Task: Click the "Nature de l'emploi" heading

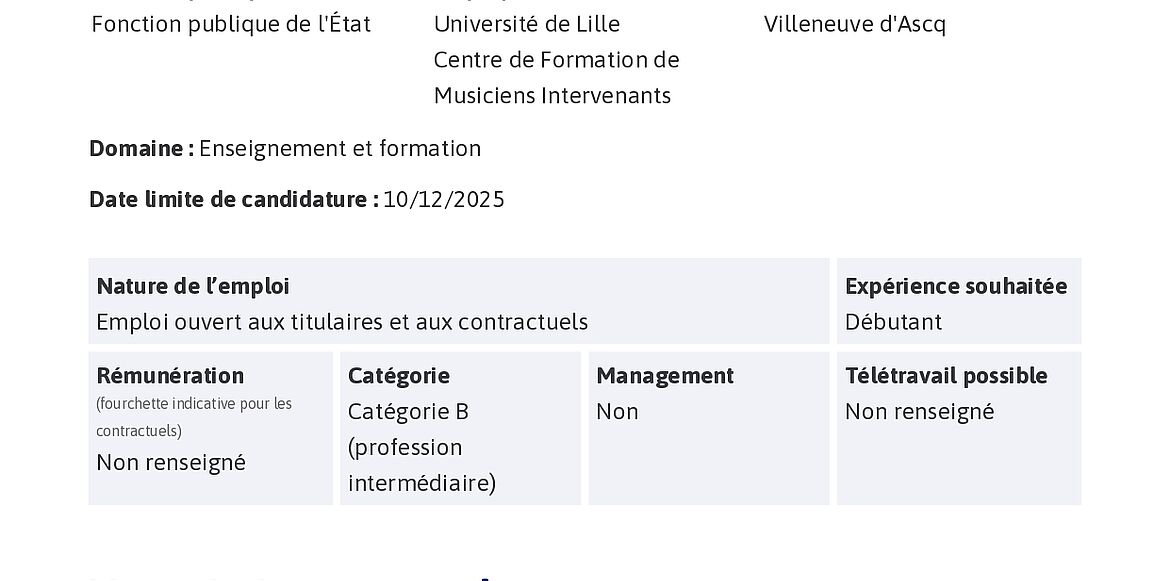Action: 193,286
